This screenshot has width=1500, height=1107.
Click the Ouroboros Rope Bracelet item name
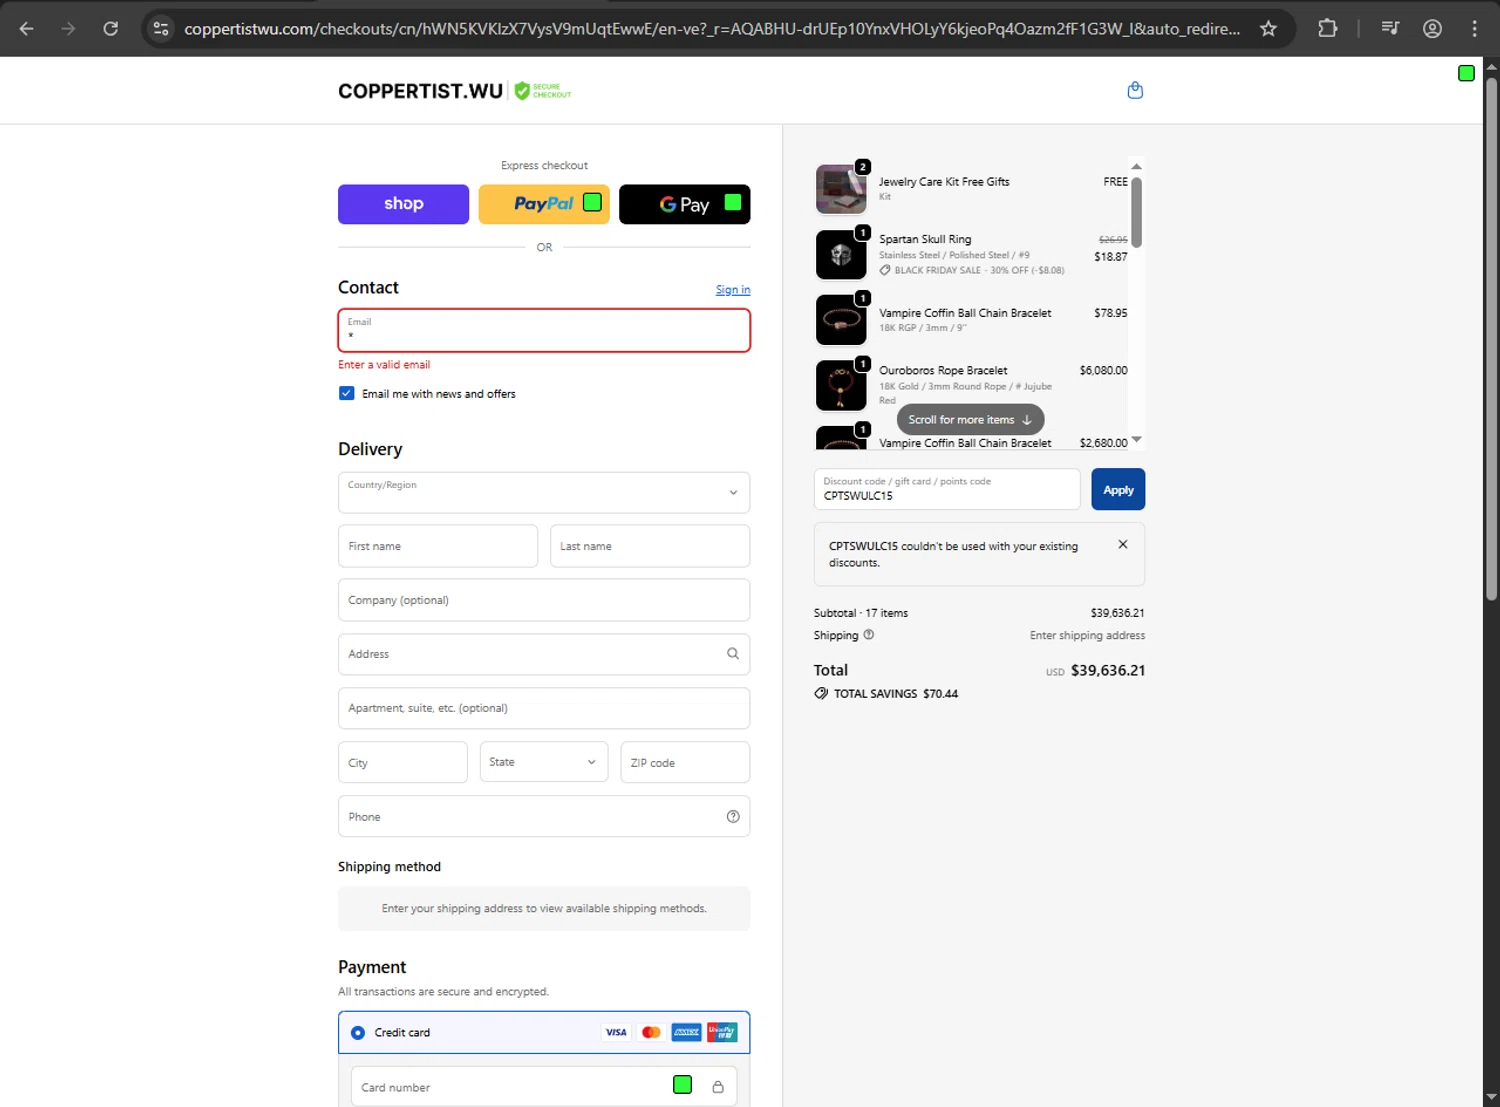click(943, 371)
